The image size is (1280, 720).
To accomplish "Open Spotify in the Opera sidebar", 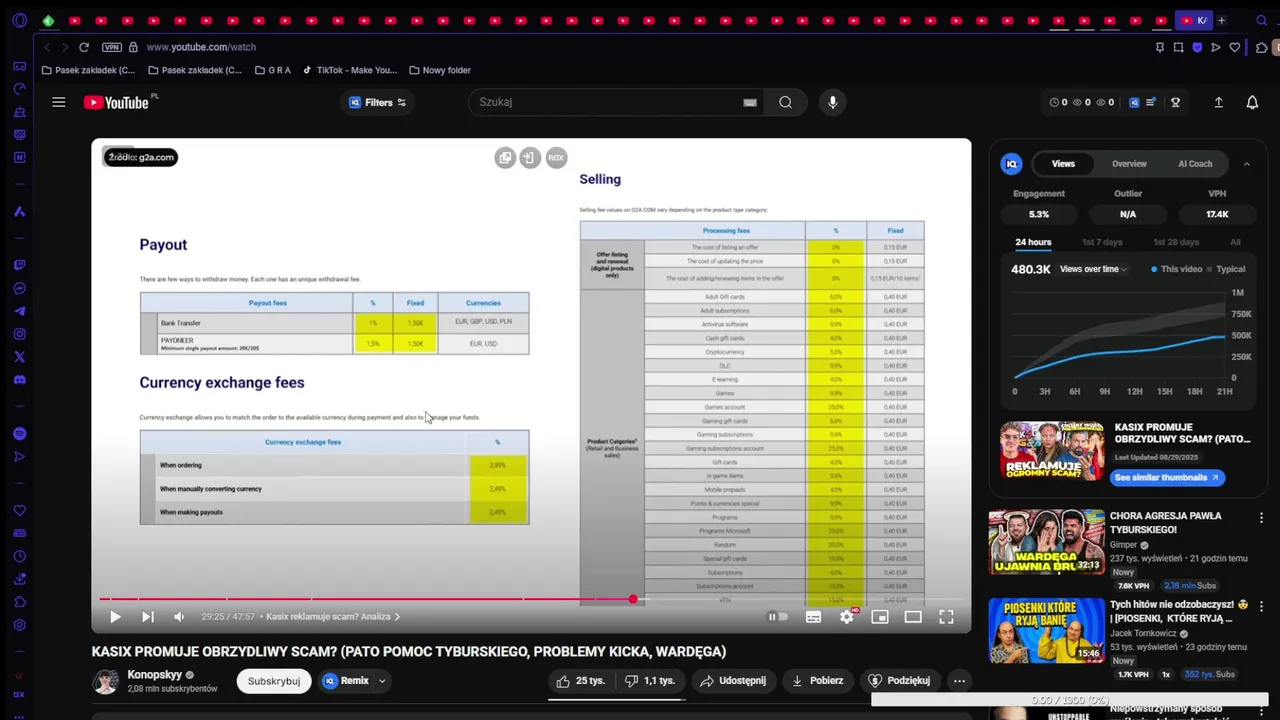I will [20, 433].
